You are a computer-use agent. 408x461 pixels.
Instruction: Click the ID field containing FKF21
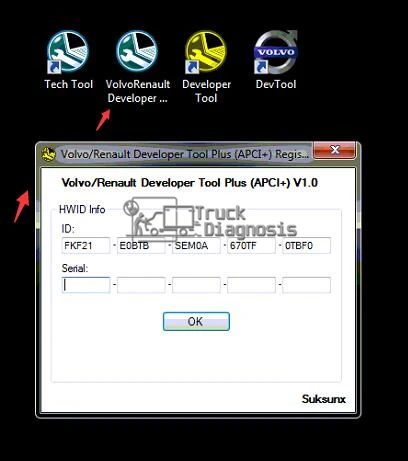(86, 246)
